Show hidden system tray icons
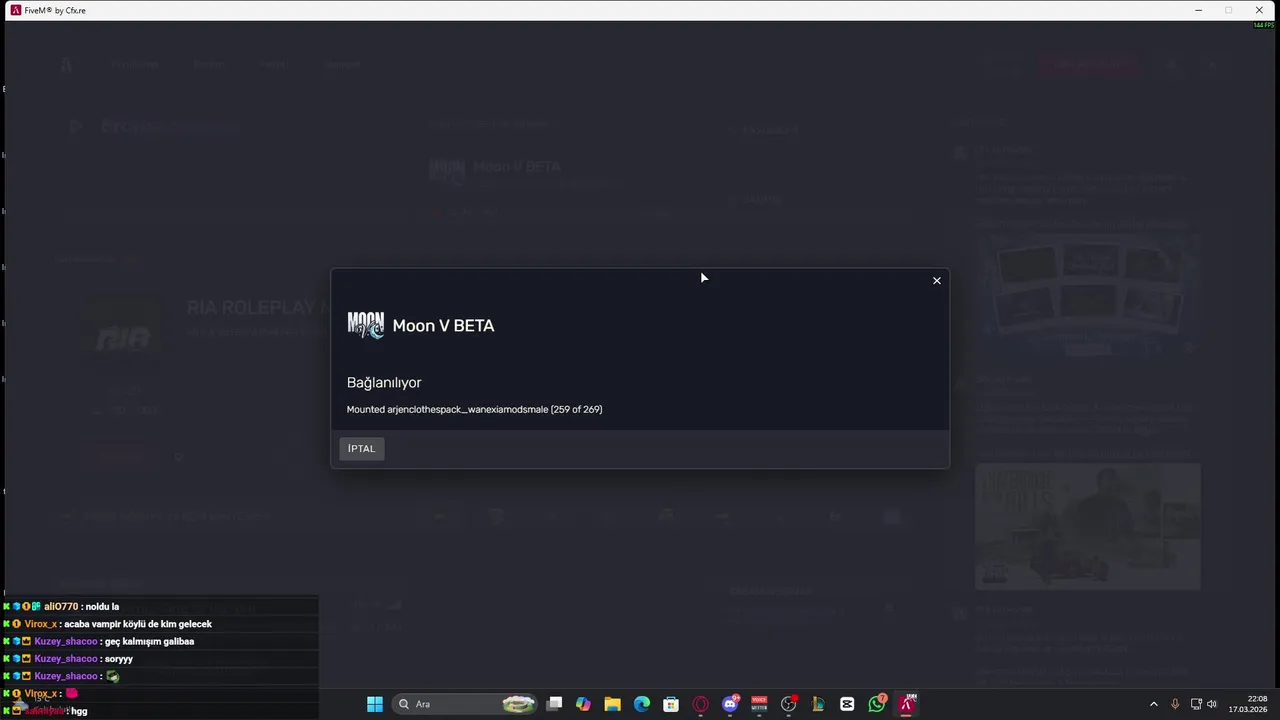 (x=1154, y=704)
